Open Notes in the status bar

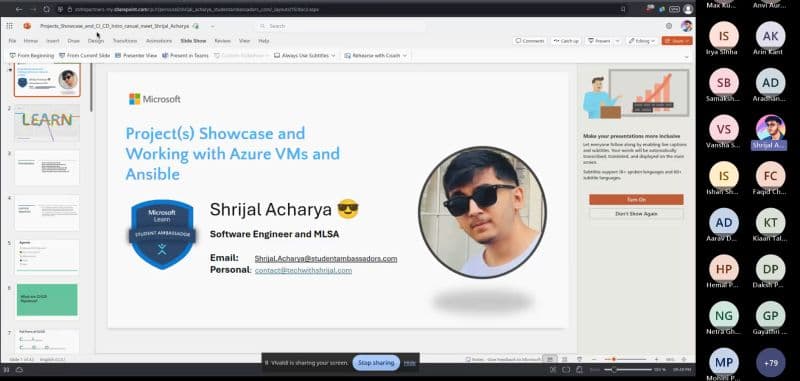[x=474, y=359]
